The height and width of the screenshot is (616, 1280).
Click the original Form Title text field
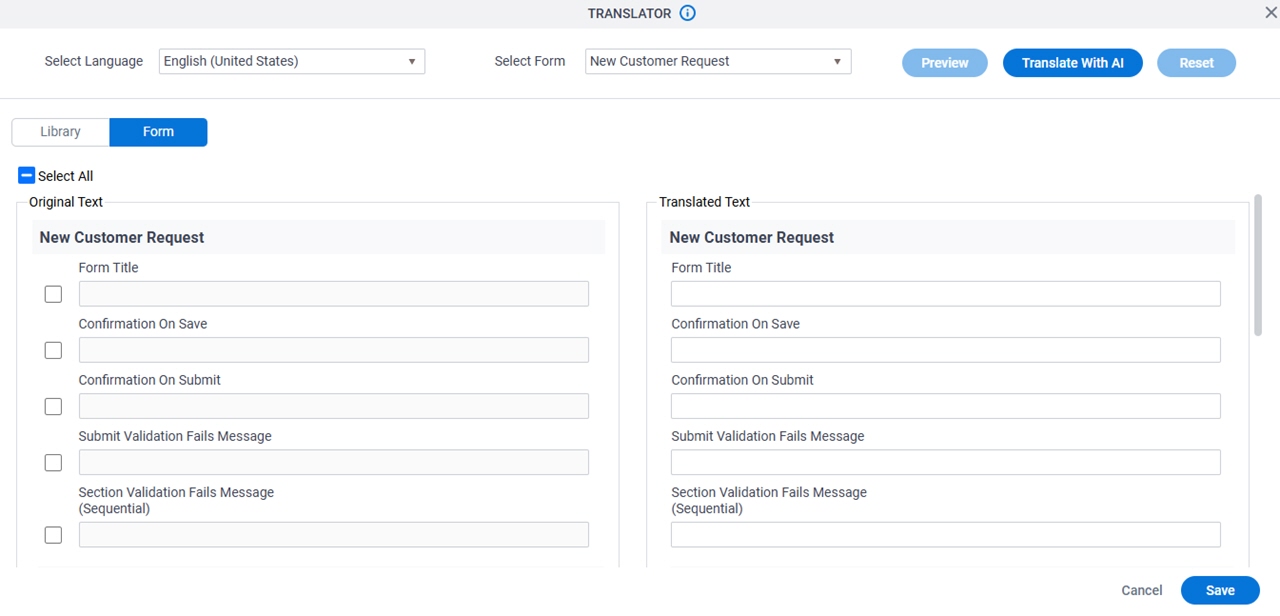point(334,294)
